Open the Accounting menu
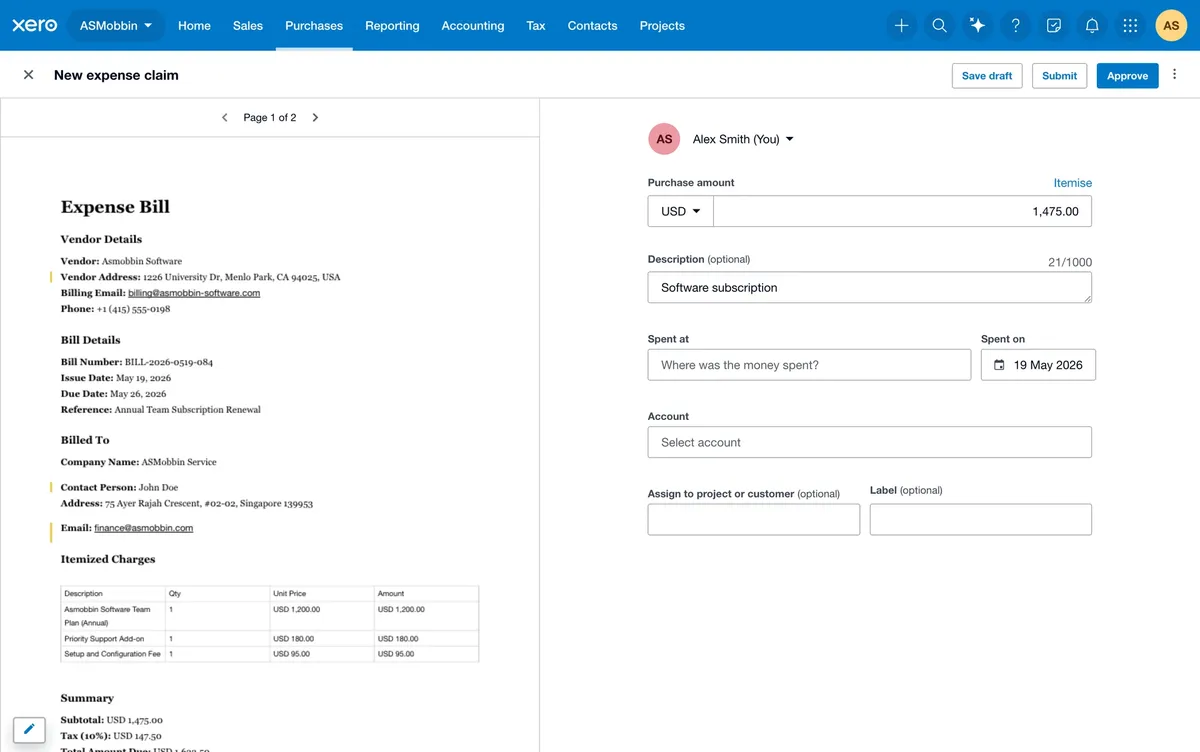 473,25
